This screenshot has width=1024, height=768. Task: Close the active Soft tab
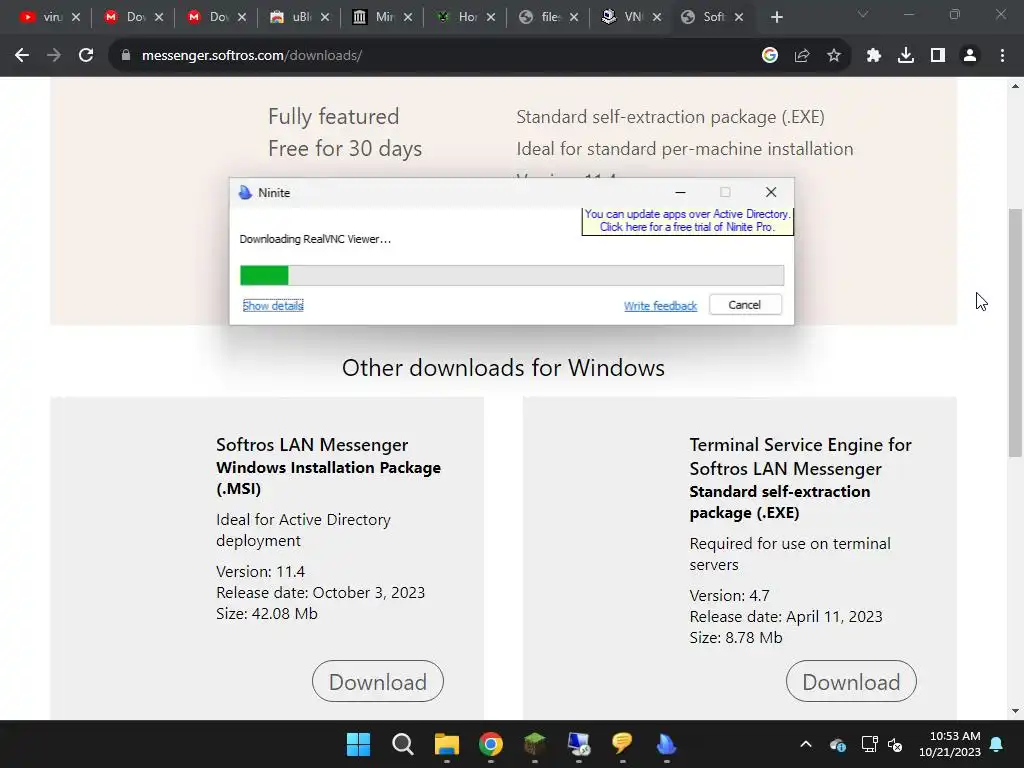[x=739, y=17]
